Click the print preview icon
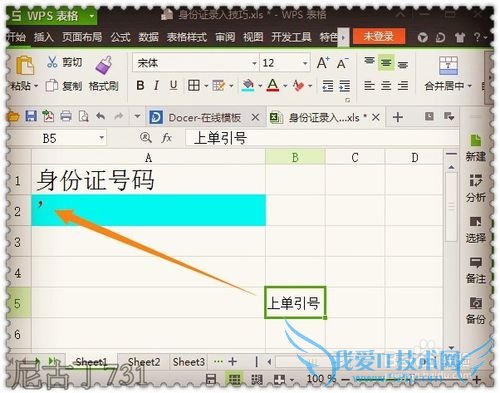The image size is (500, 393). pos(83,116)
